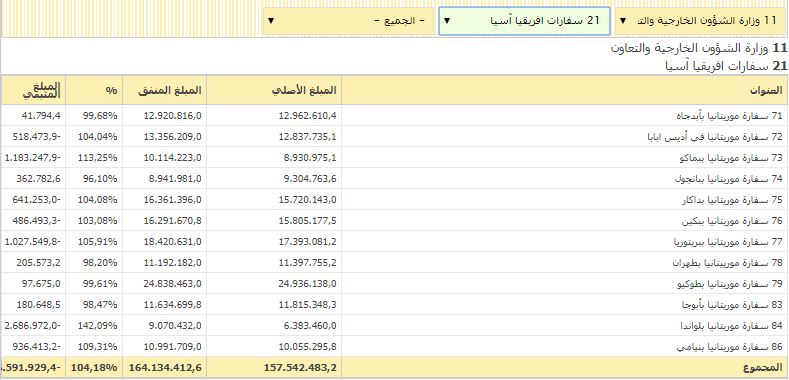The height and width of the screenshot is (380, 789).
Task: Open the dropdown '21 سفارات افريقيا آسيا'
Action: [x=524, y=21]
